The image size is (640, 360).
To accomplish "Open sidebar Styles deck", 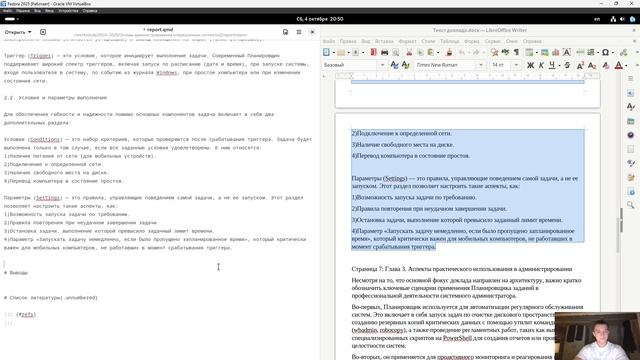I will click(x=631, y=107).
